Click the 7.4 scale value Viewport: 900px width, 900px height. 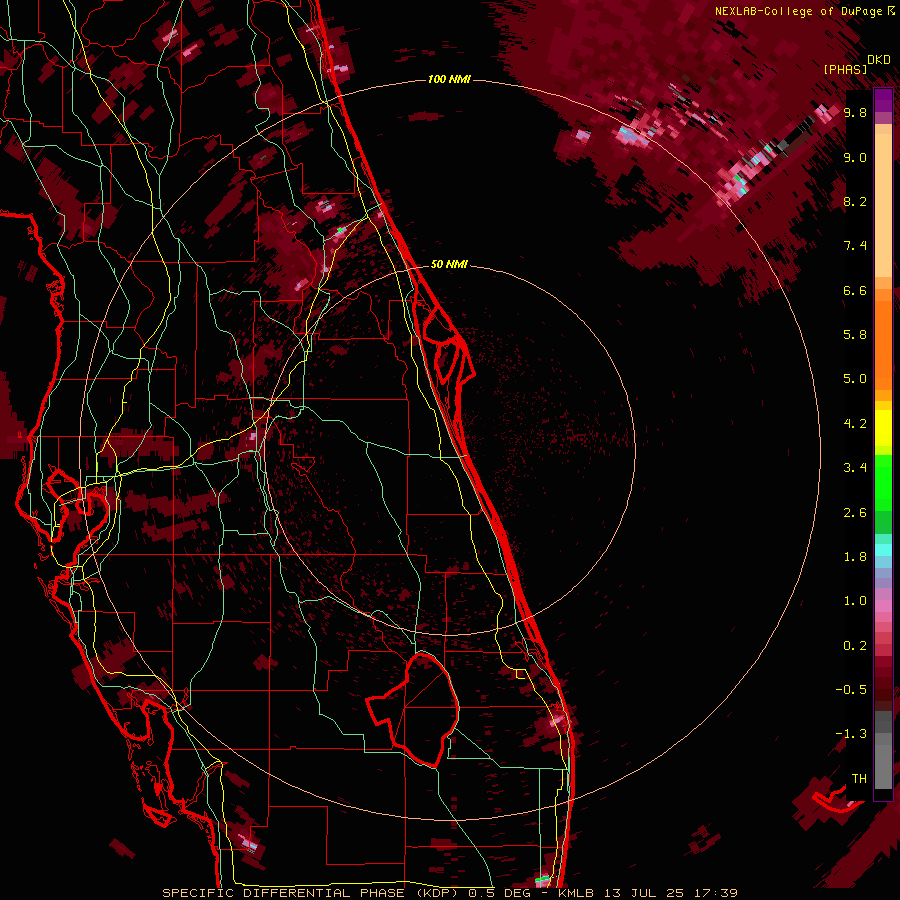click(x=855, y=246)
